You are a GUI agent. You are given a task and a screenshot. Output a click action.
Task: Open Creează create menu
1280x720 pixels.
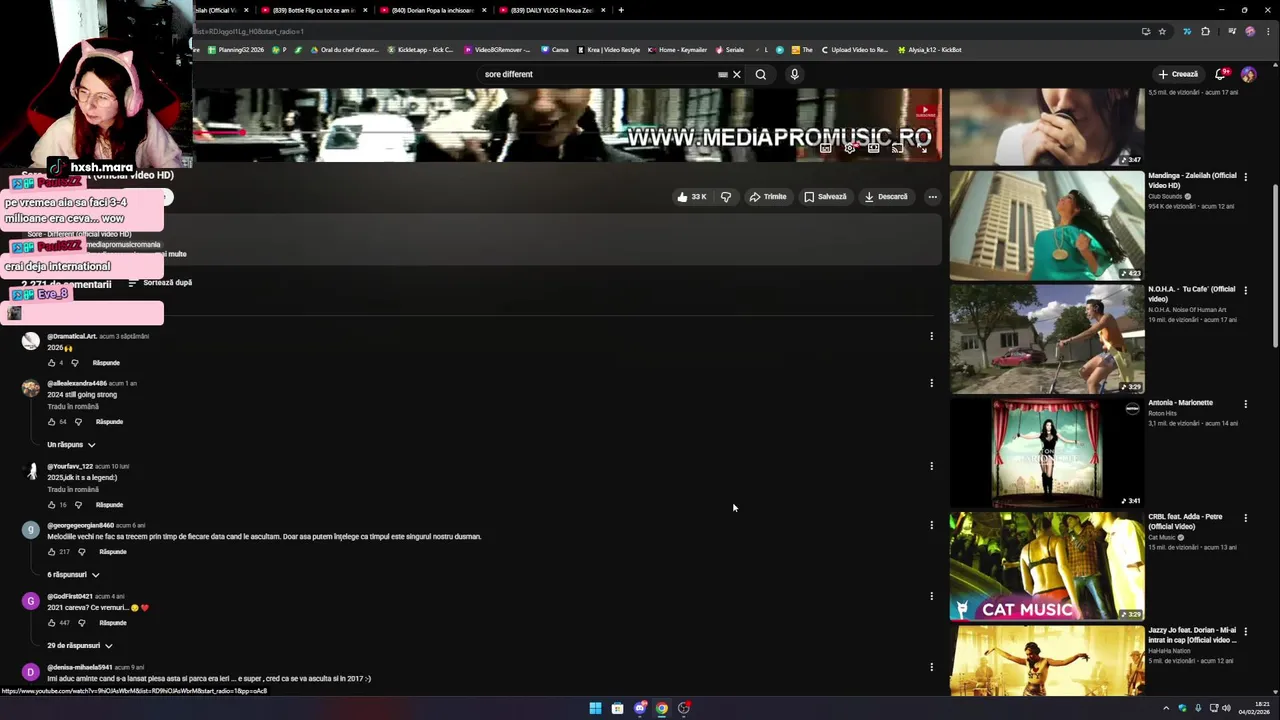coord(1178,74)
